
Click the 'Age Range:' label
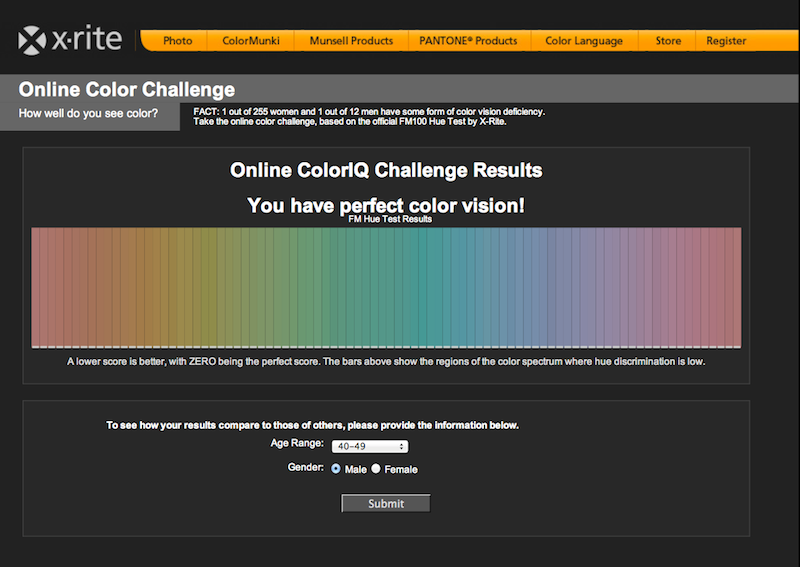297,443
